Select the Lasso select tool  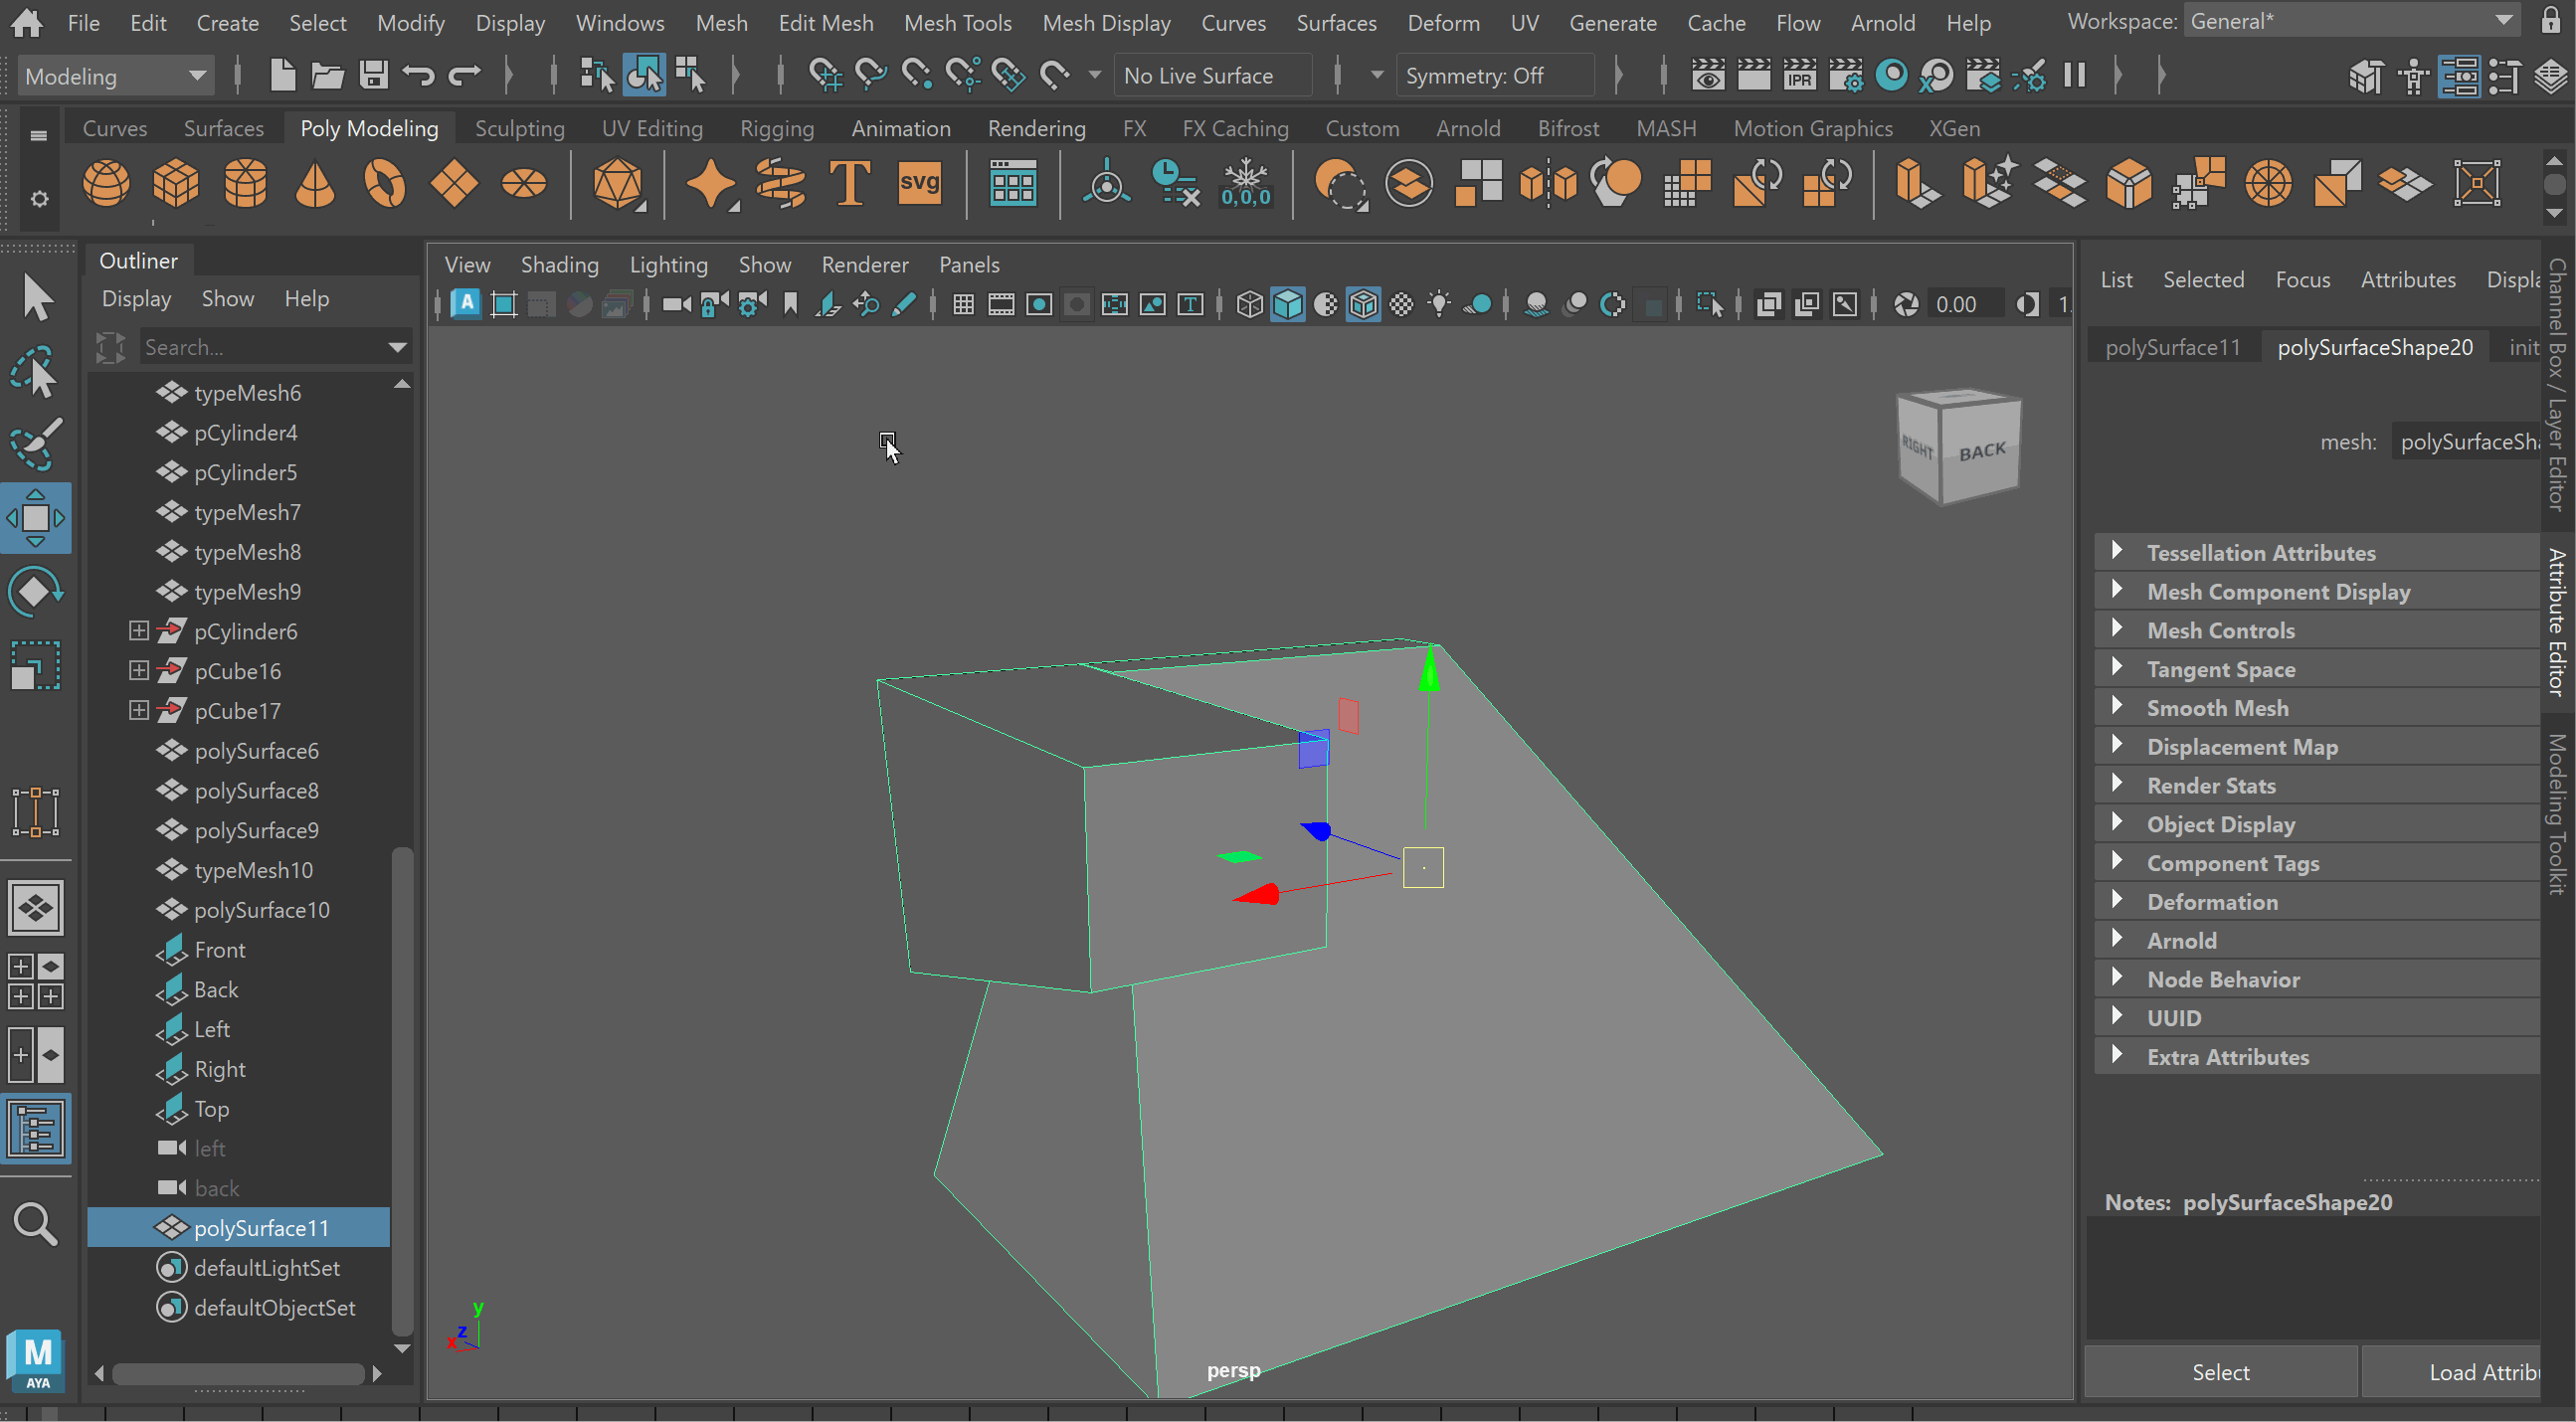pos(35,372)
